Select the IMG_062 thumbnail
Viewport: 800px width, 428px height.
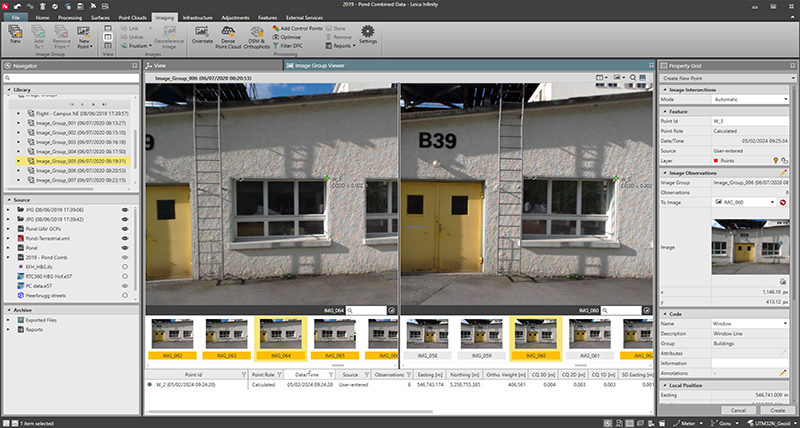point(171,335)
